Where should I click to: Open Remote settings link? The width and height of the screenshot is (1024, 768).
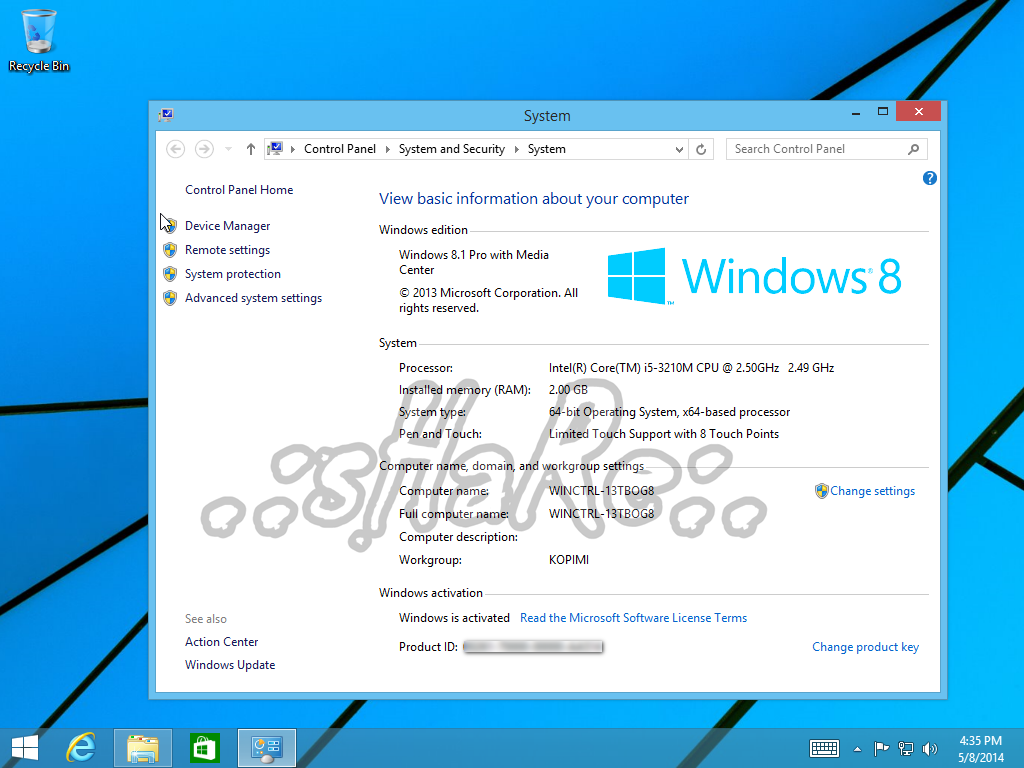point(227,249)
